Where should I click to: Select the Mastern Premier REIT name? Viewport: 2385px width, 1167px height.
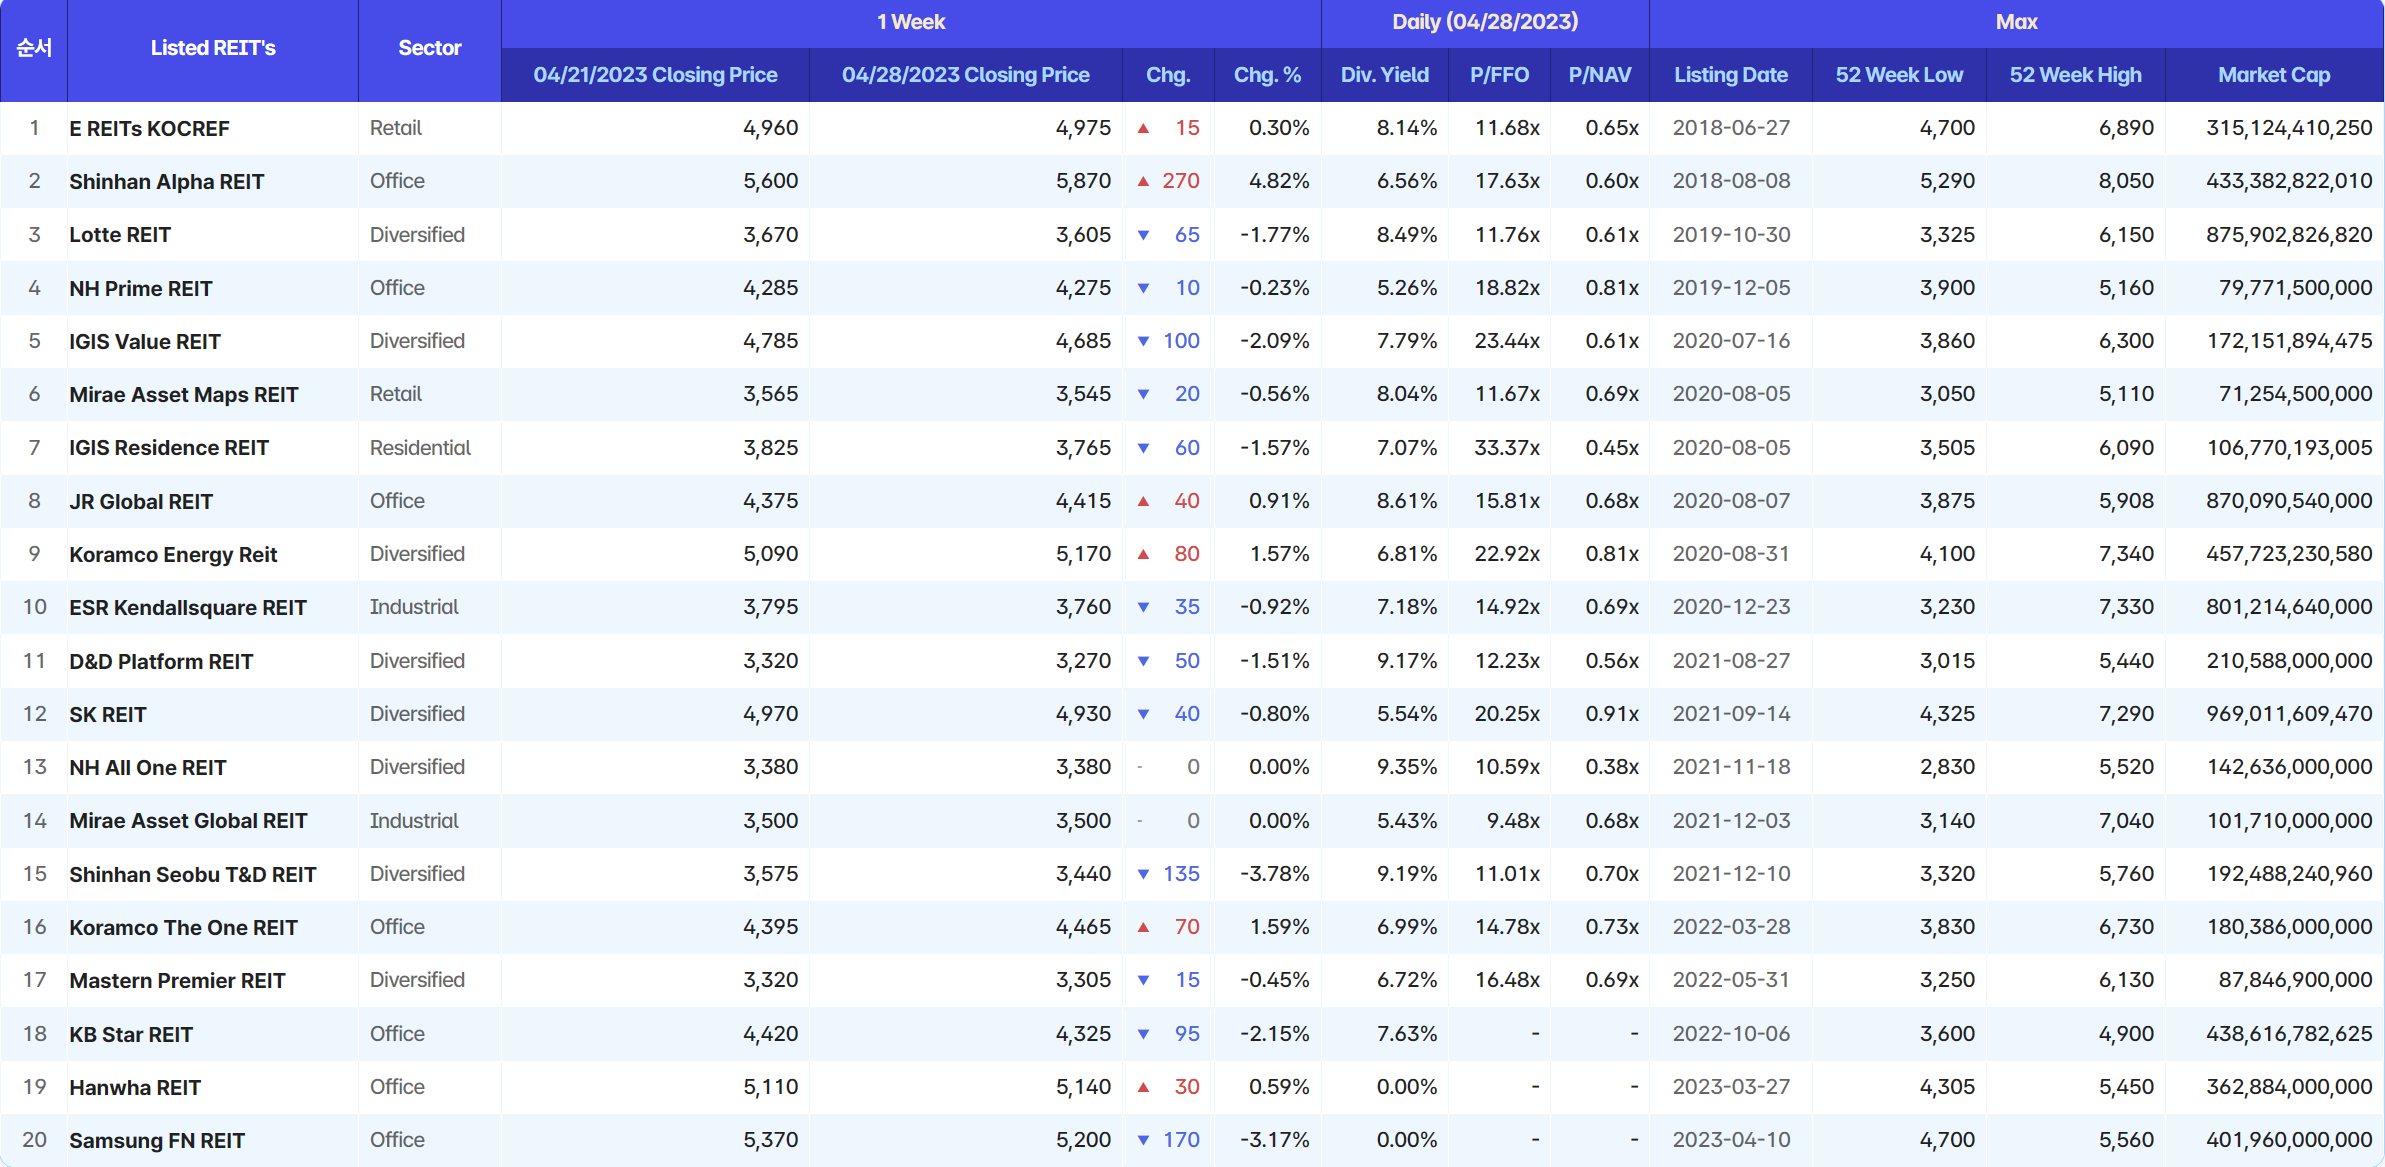click(x=177, y=981)
